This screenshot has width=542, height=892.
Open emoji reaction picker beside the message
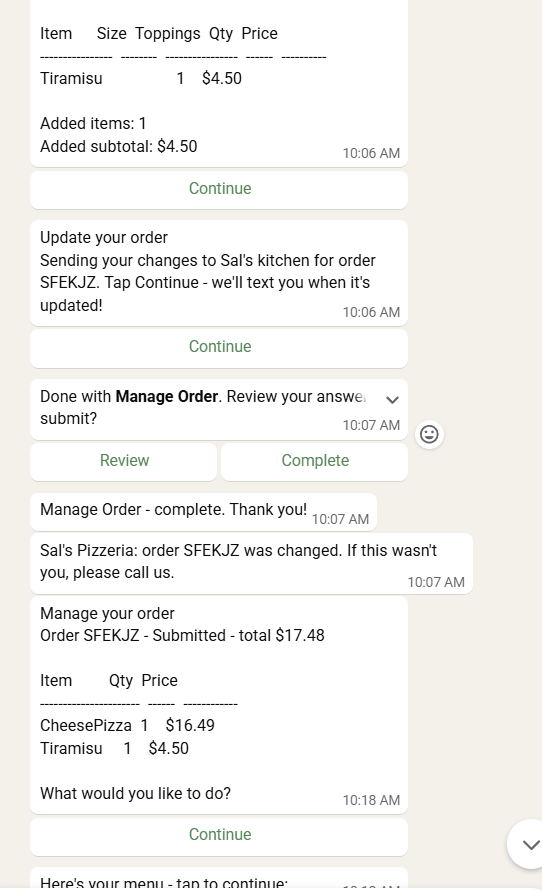(x=429, y=435)
